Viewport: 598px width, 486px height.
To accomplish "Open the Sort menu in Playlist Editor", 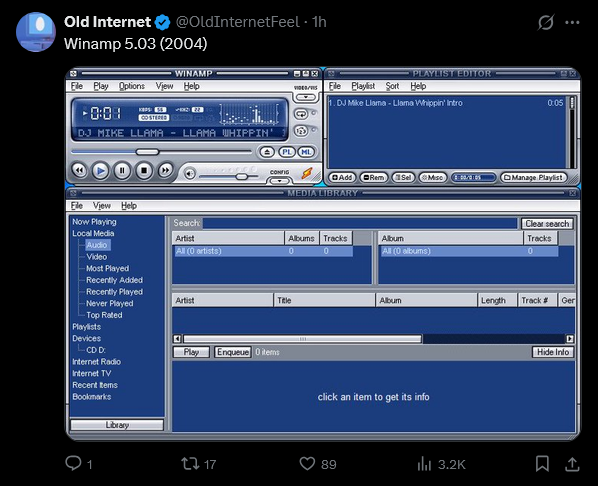I will coord(392,86).
